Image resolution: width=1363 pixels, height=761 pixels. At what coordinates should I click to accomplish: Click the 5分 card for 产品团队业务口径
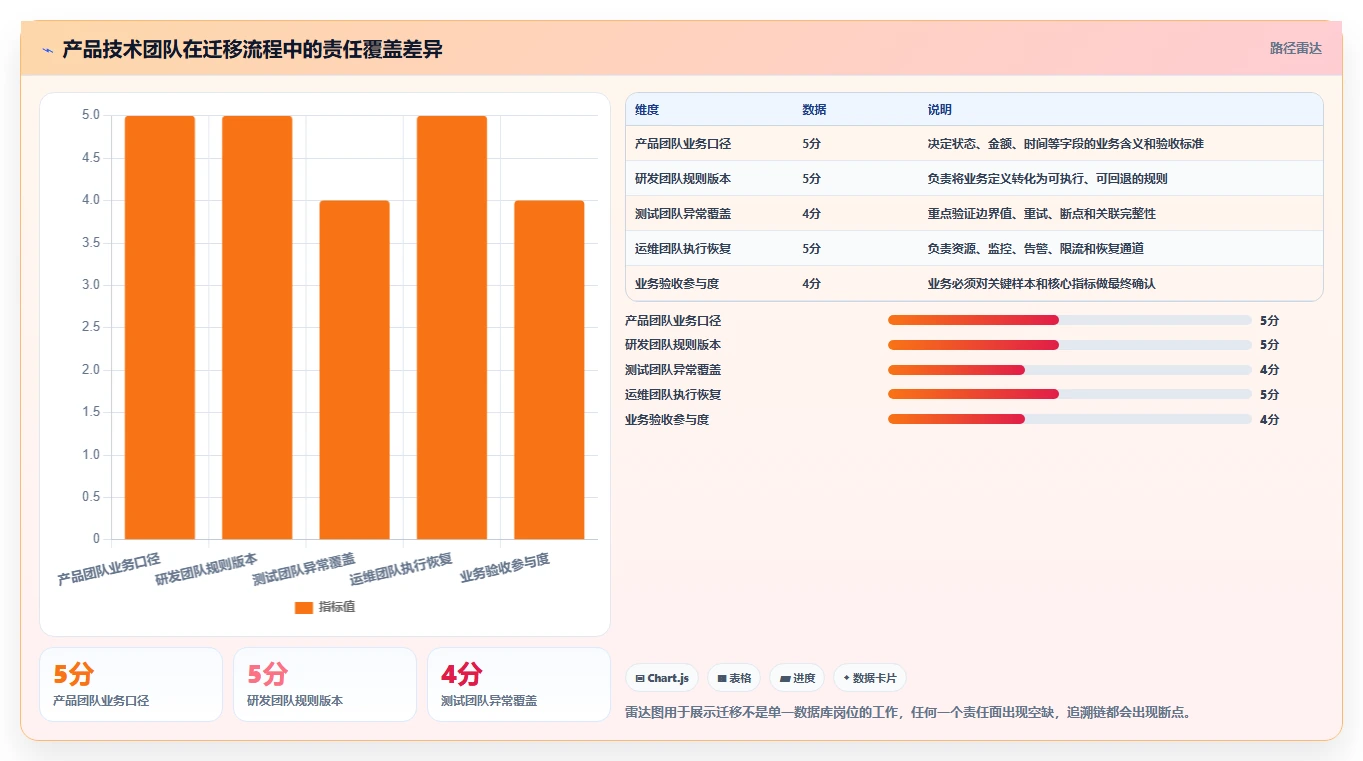click(131, 684)
